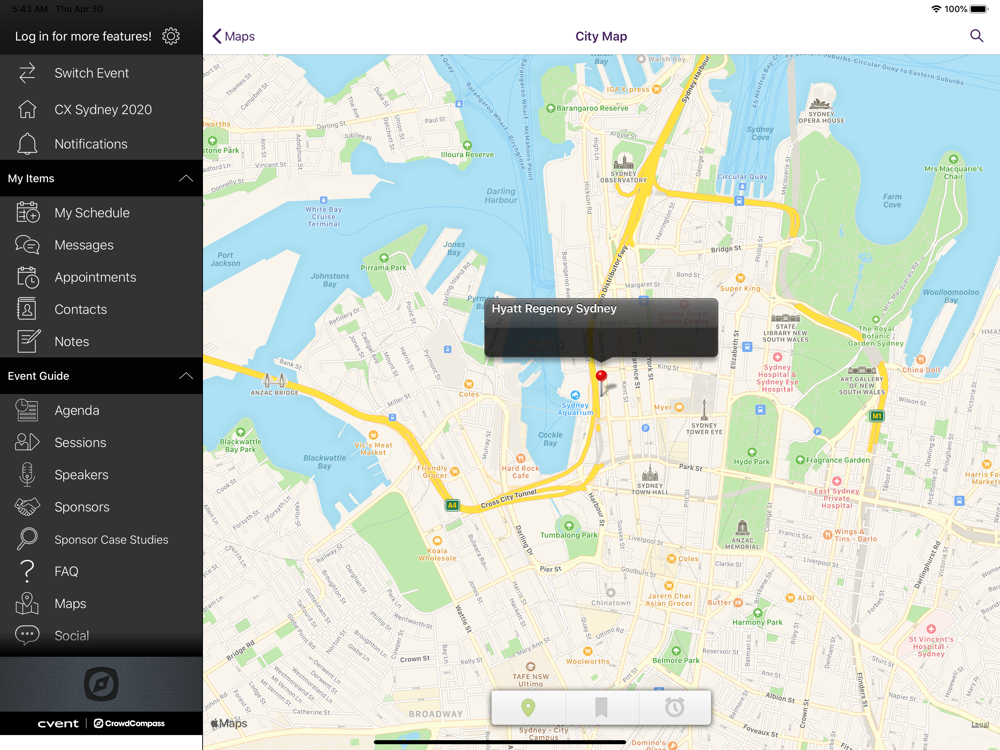Tap the State Library New South Wales landmark
Image resolution: width=1000 pixels, height=750 pixels.
tap(785, 318)
